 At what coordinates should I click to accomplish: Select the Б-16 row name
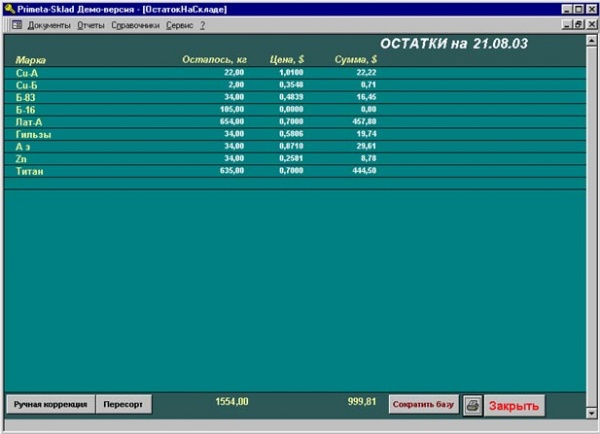[25, 110]
